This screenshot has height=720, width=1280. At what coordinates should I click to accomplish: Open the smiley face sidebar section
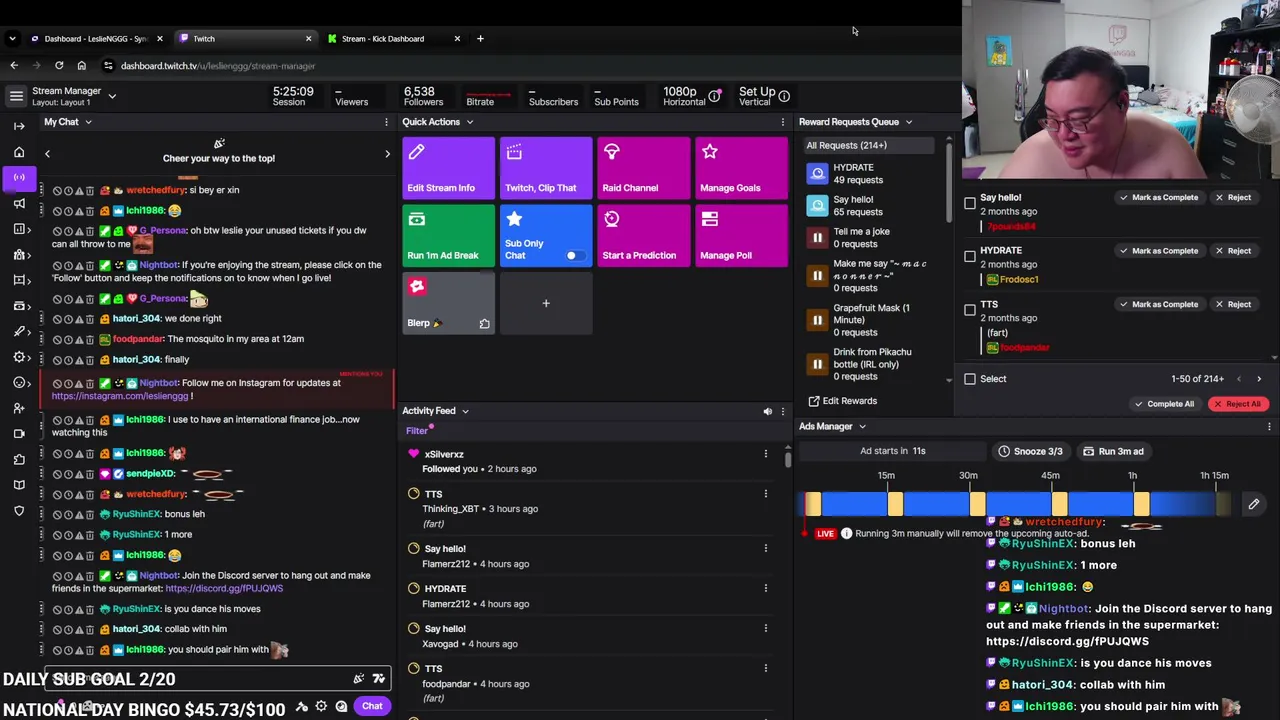pyautogui.click(x=19, y=383)
